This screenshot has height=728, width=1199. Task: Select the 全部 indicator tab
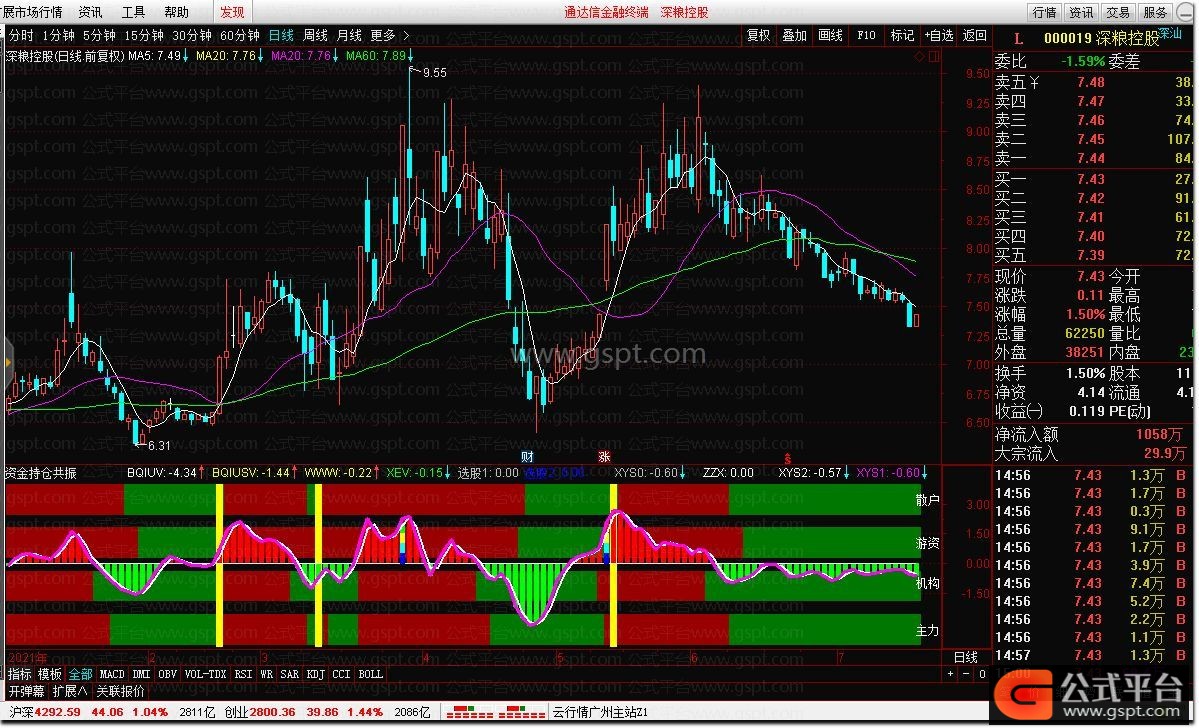point(80,674)
